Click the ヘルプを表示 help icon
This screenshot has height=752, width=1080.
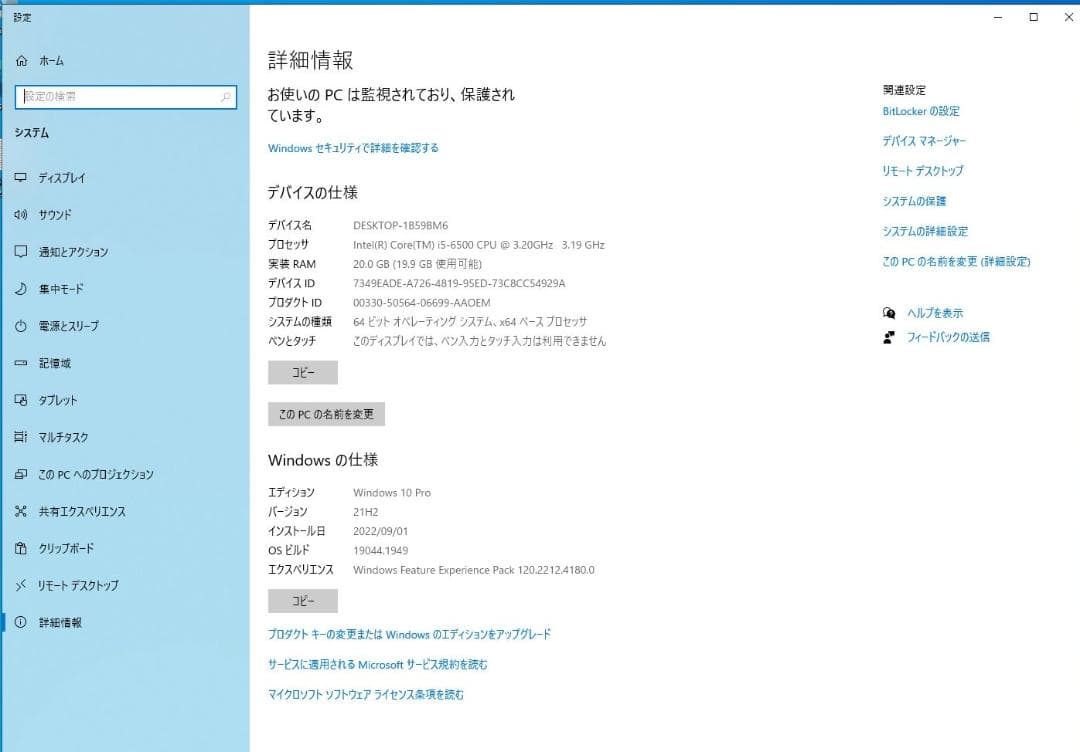[889, 312]
